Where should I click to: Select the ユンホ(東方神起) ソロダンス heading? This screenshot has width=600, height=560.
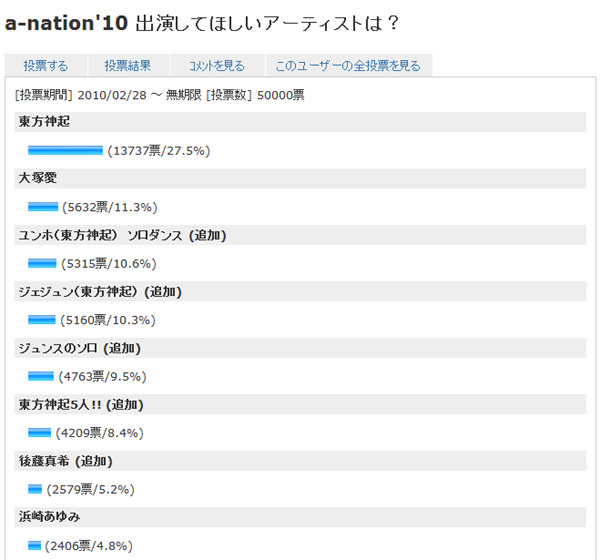tap(122, 235)
